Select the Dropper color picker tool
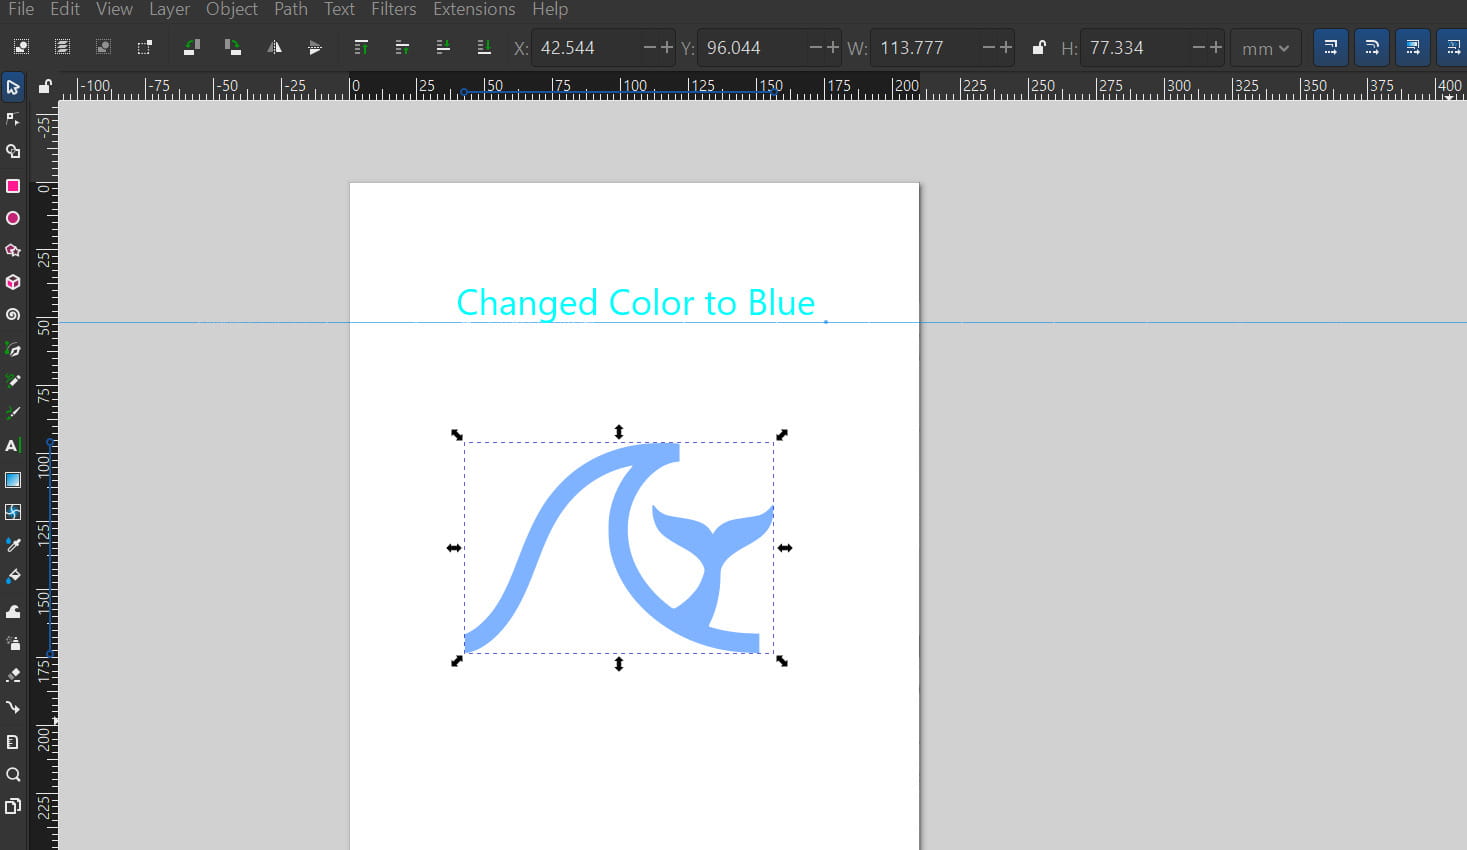This screenshot has height=850, width=1467. [x=13, y=545]
